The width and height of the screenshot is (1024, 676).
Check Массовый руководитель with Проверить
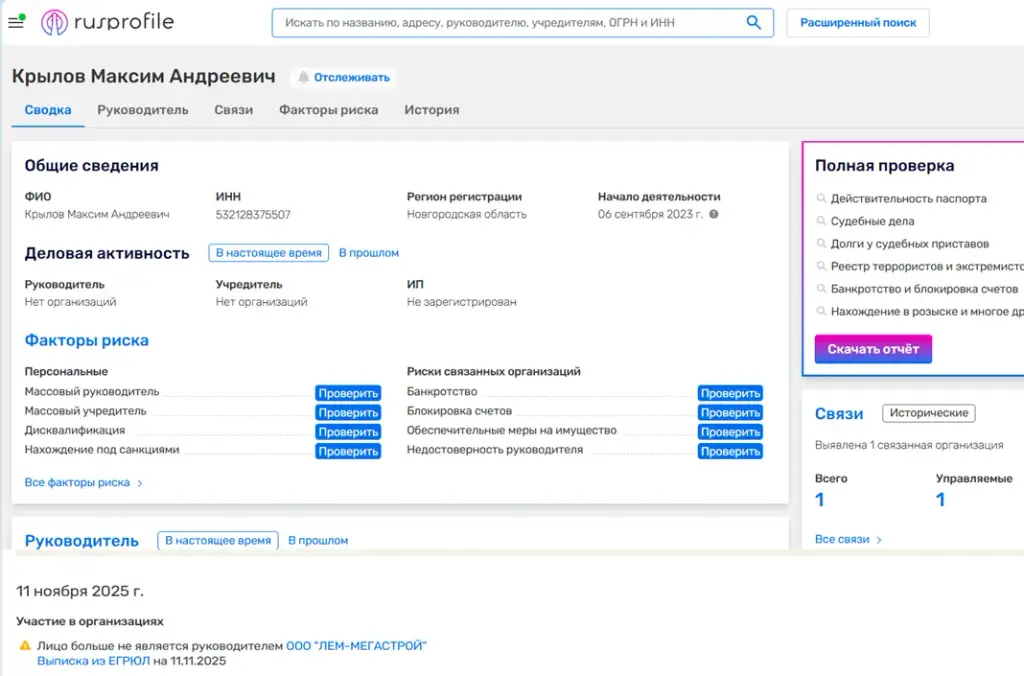pos(348,393)
